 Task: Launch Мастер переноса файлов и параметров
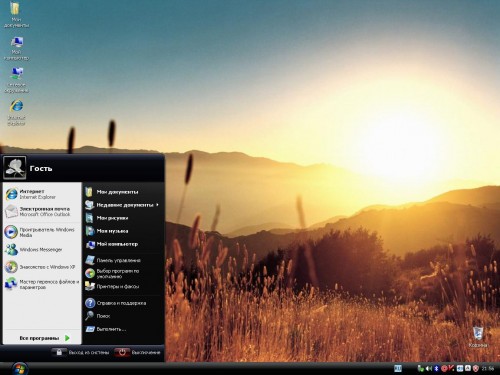coord(42,284)
